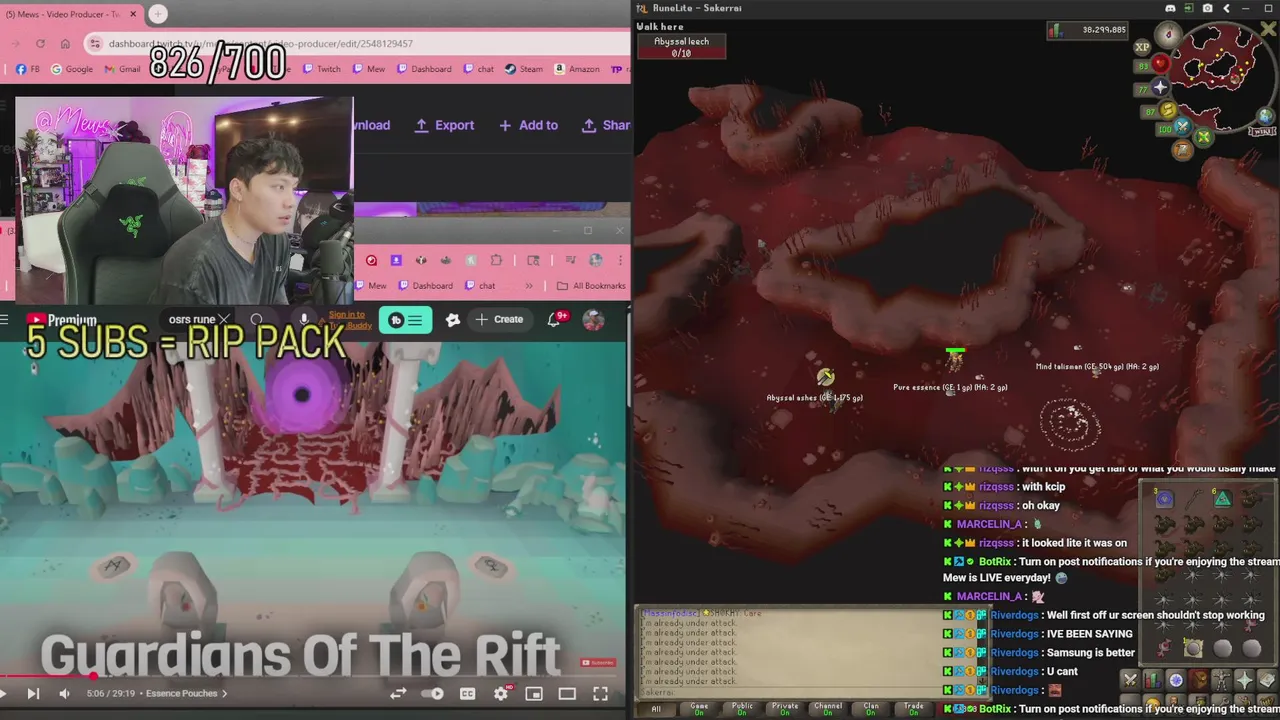Click the Add to button
This screenshot has height=720, width=1280.
click(x=528, y=125)
